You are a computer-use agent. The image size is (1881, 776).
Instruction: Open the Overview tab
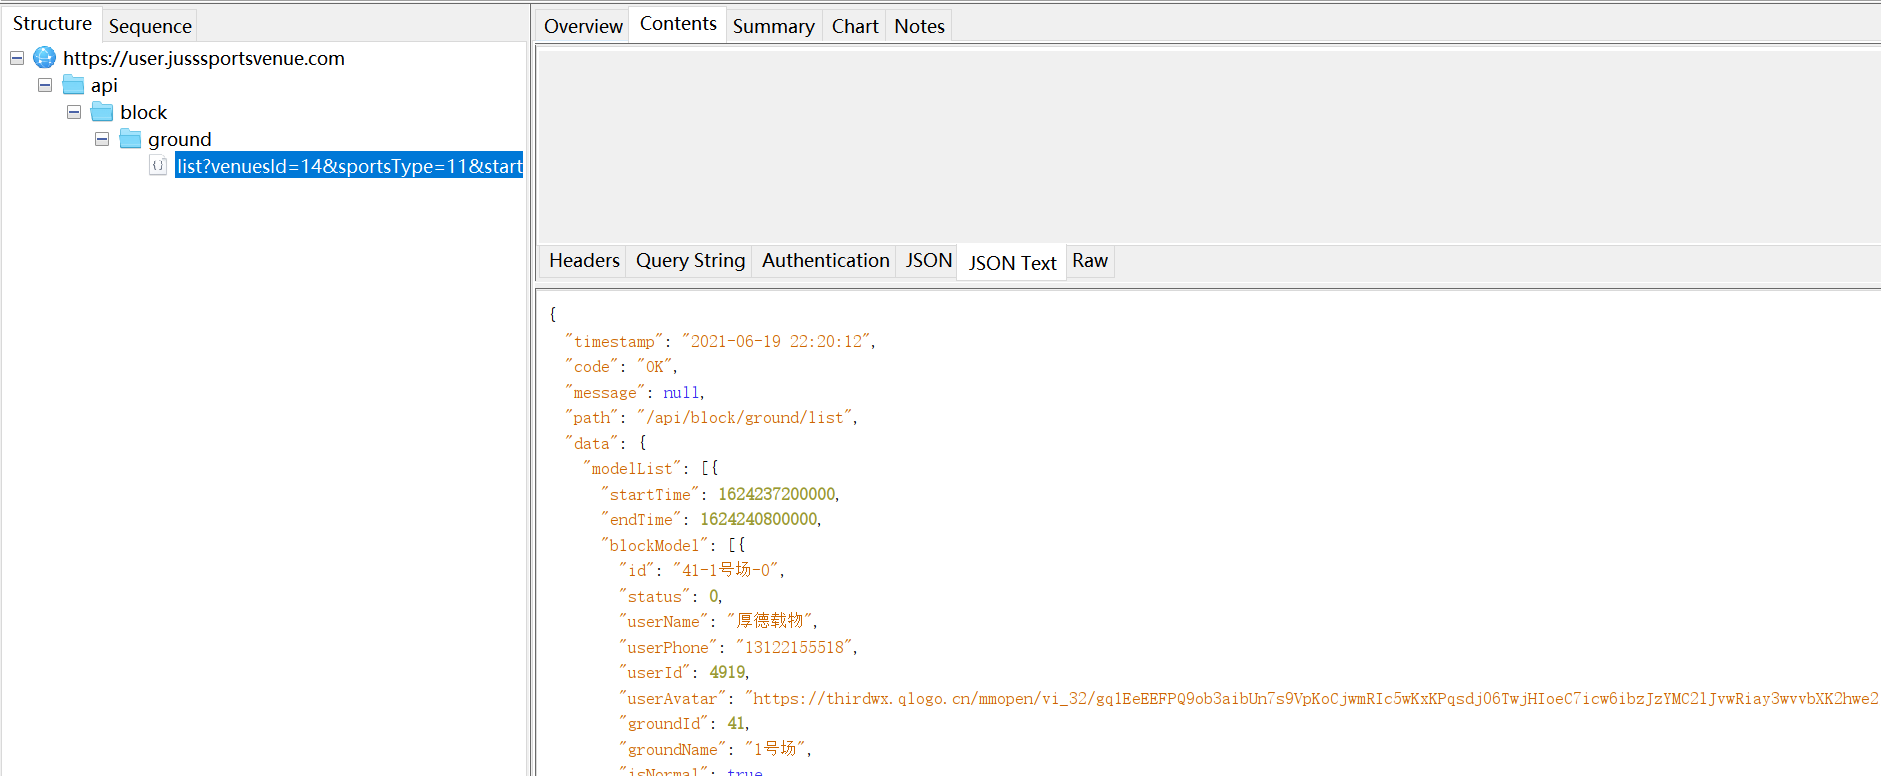click(x=583, y=26)
